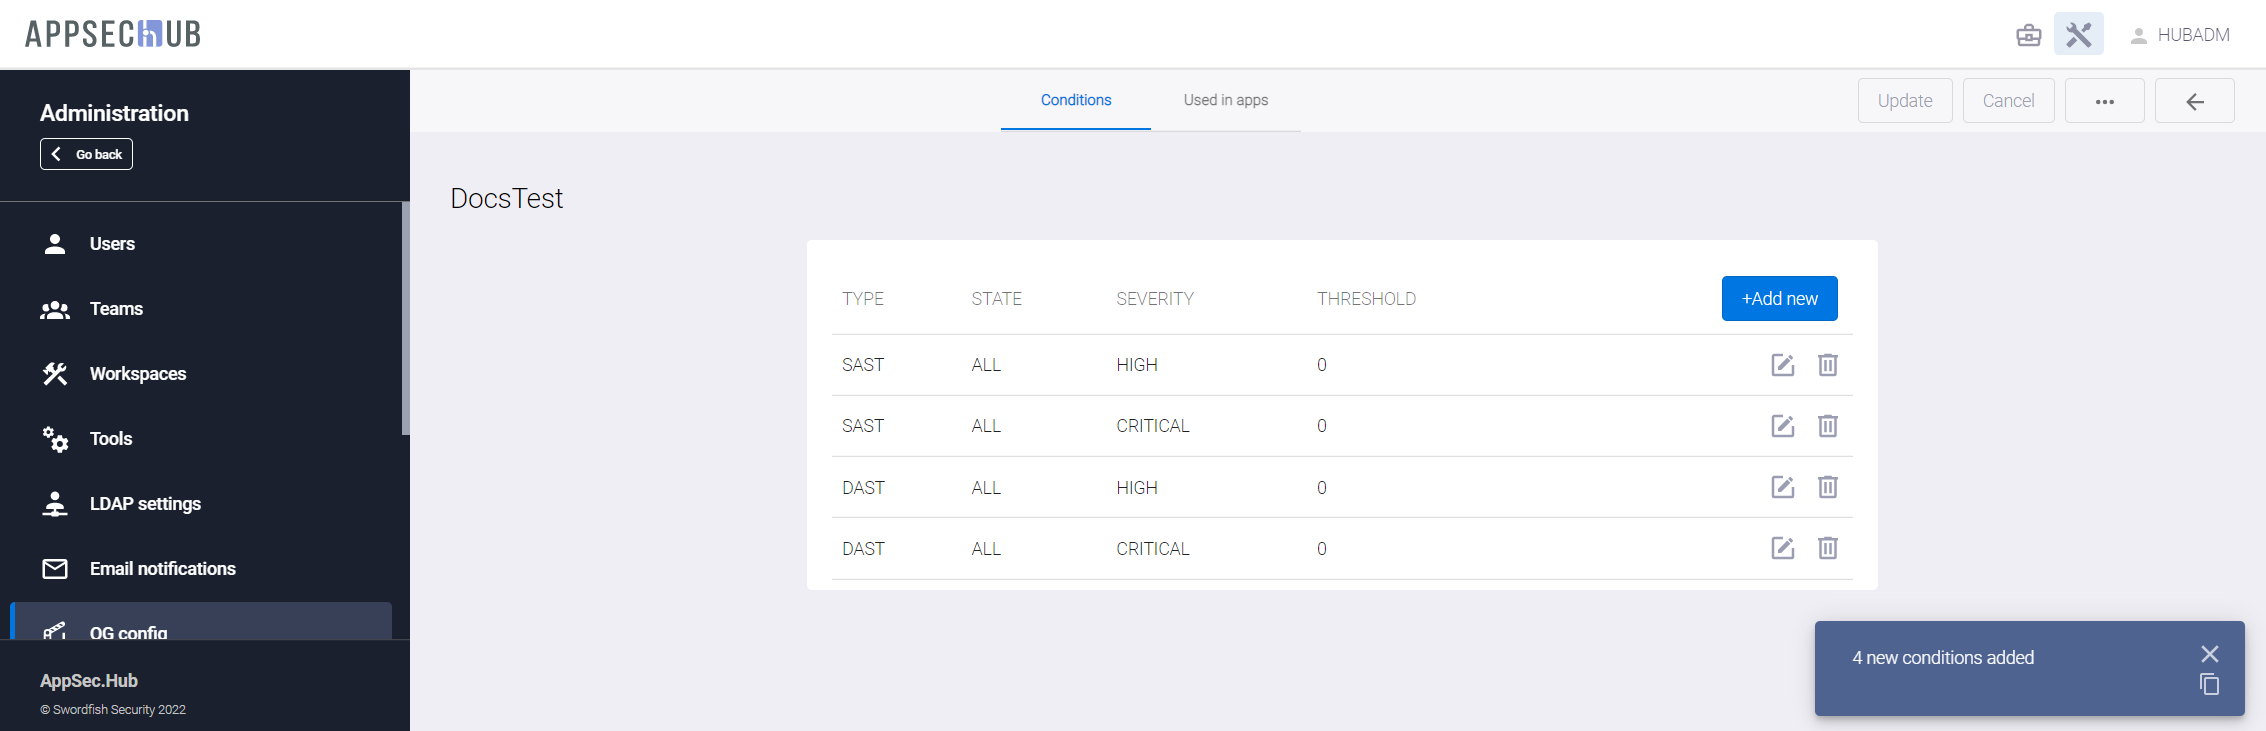Image resolution: width=2266 pixels, height=731 pixels.
Task: Edit the SAST CRITICAL condition
Action: 1782,426
